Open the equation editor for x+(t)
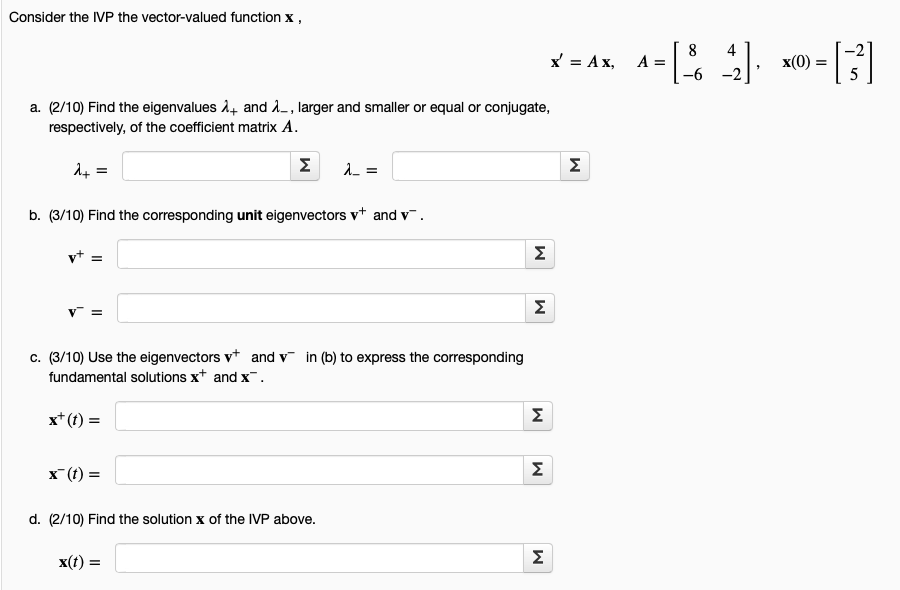 pos(537,415)
